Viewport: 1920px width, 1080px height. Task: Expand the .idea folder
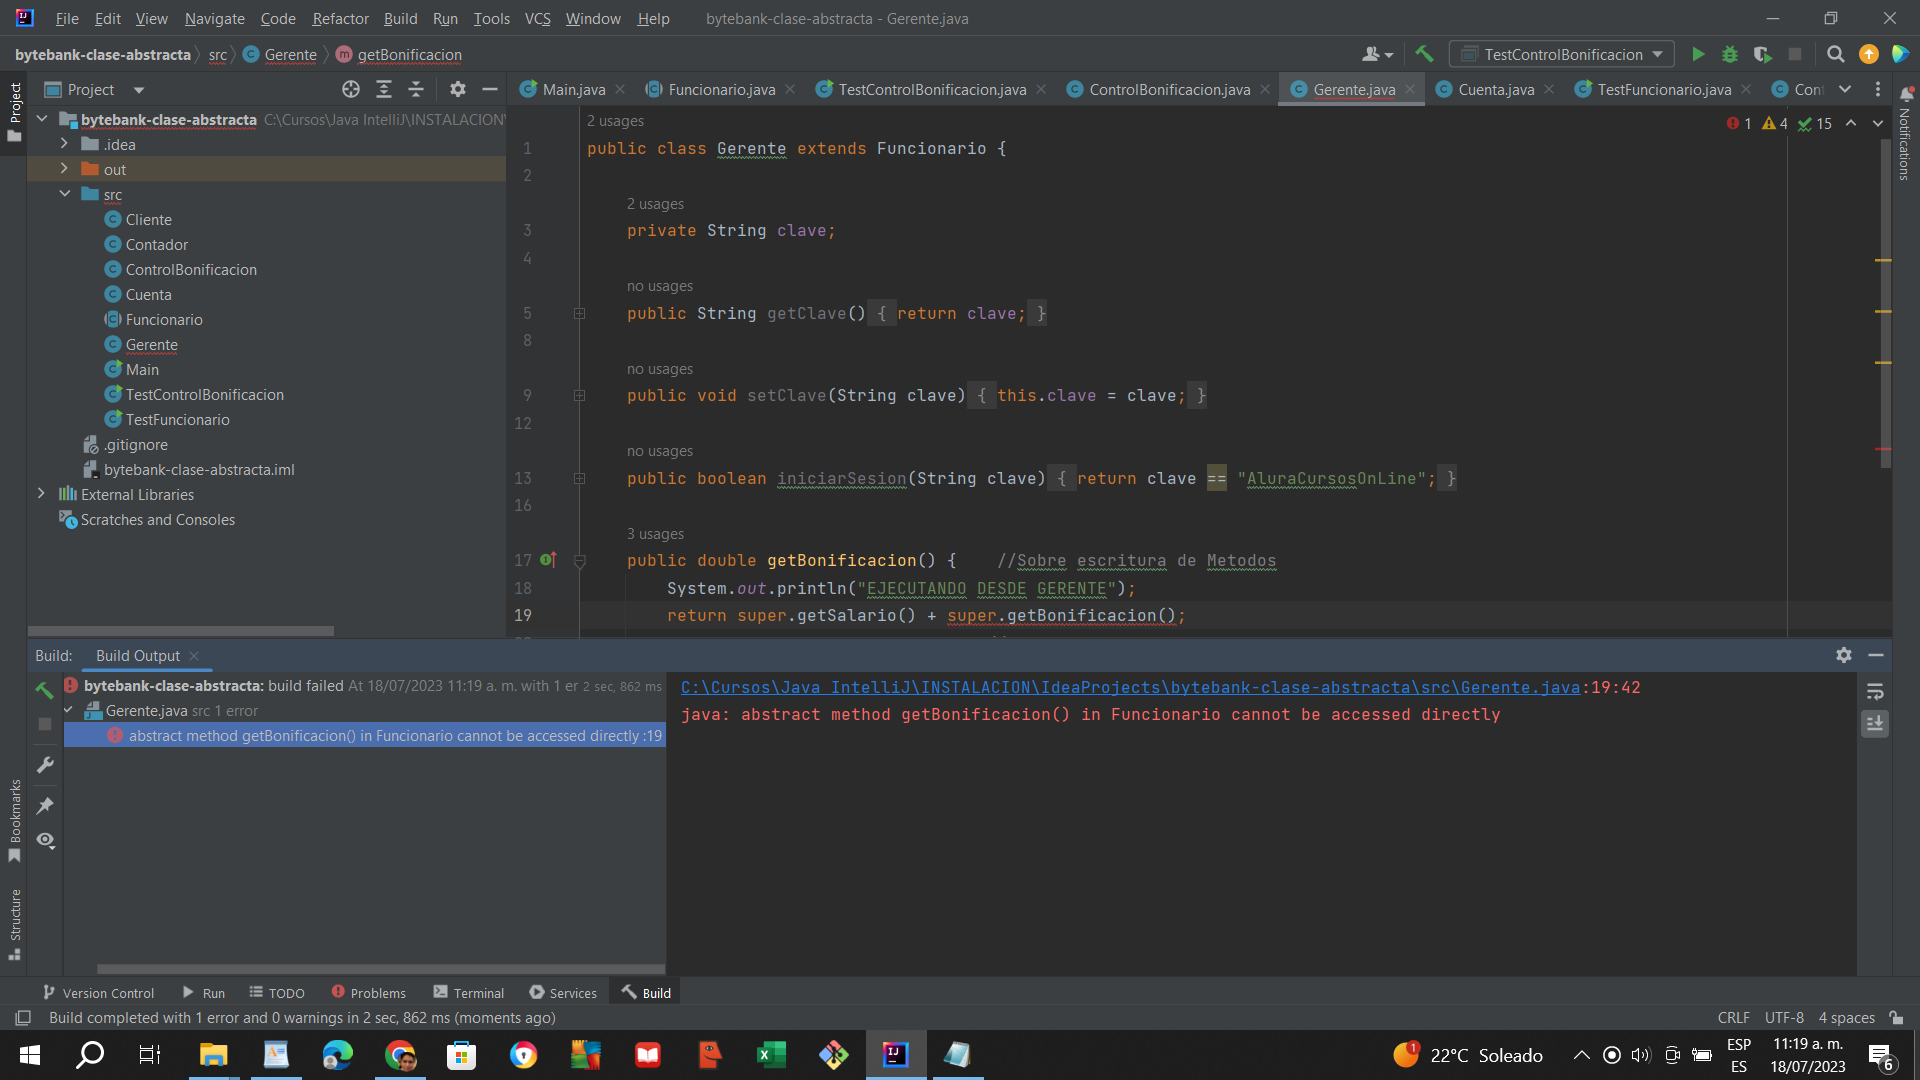(x=64, y=144)
